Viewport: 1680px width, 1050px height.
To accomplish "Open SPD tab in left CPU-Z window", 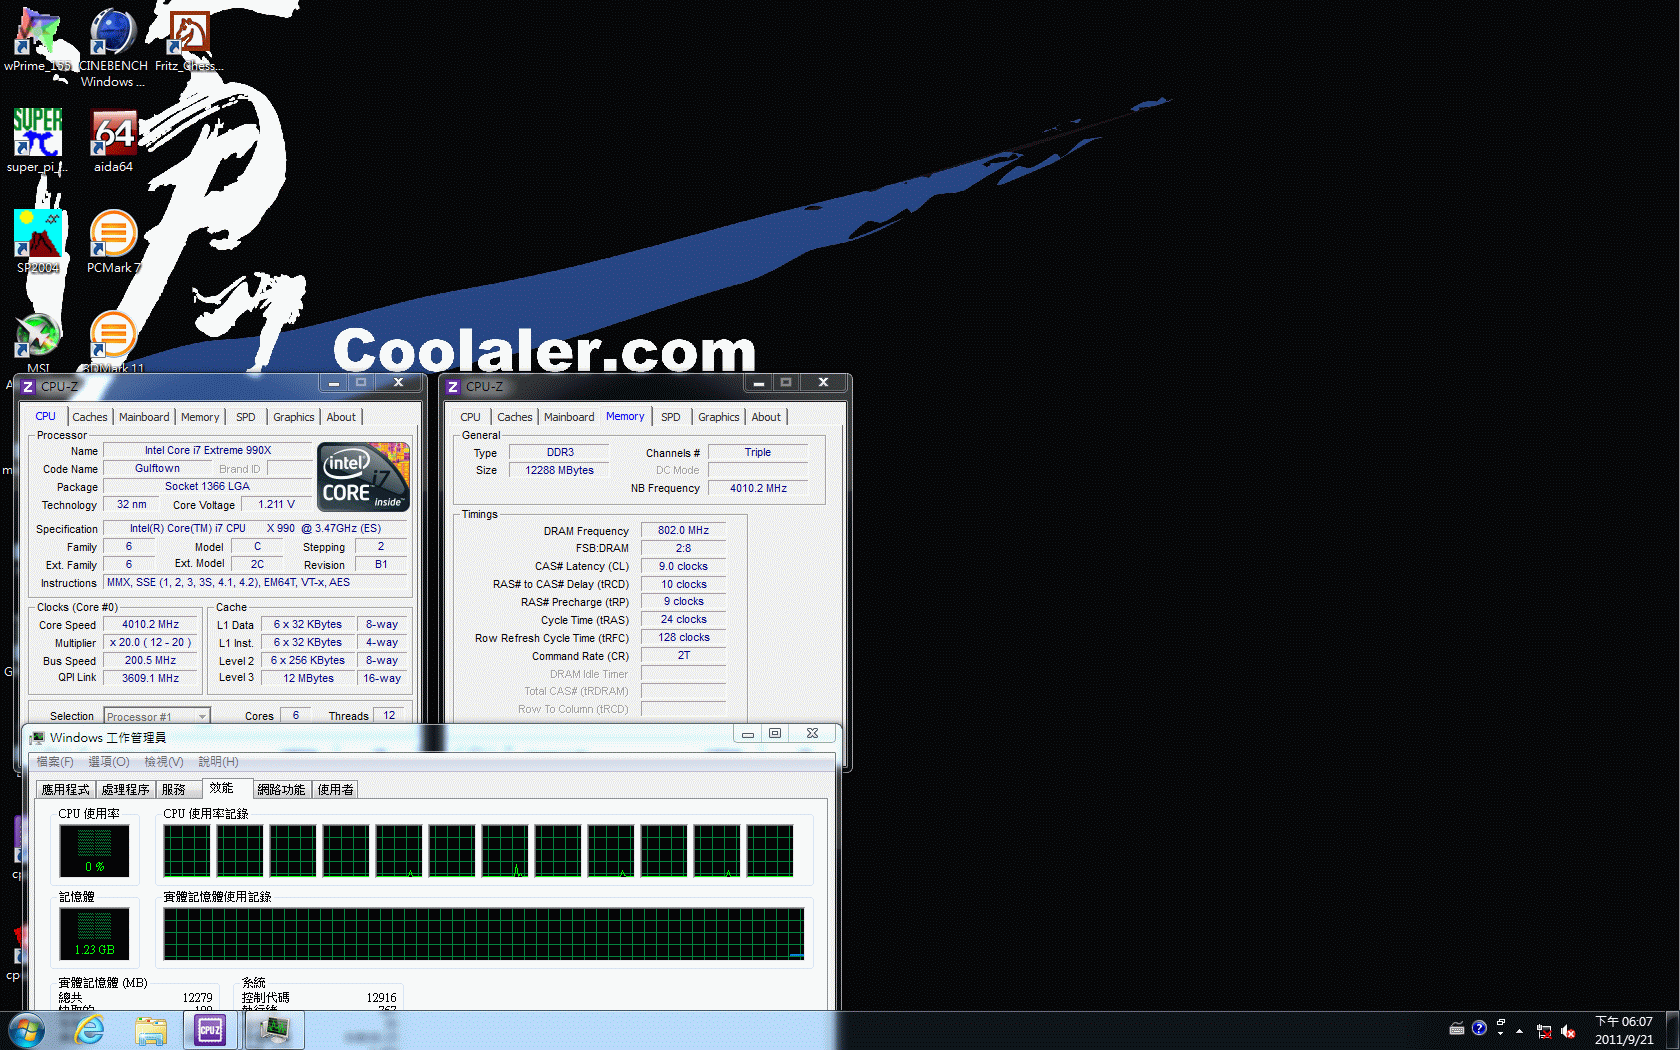I will point(245,417).
